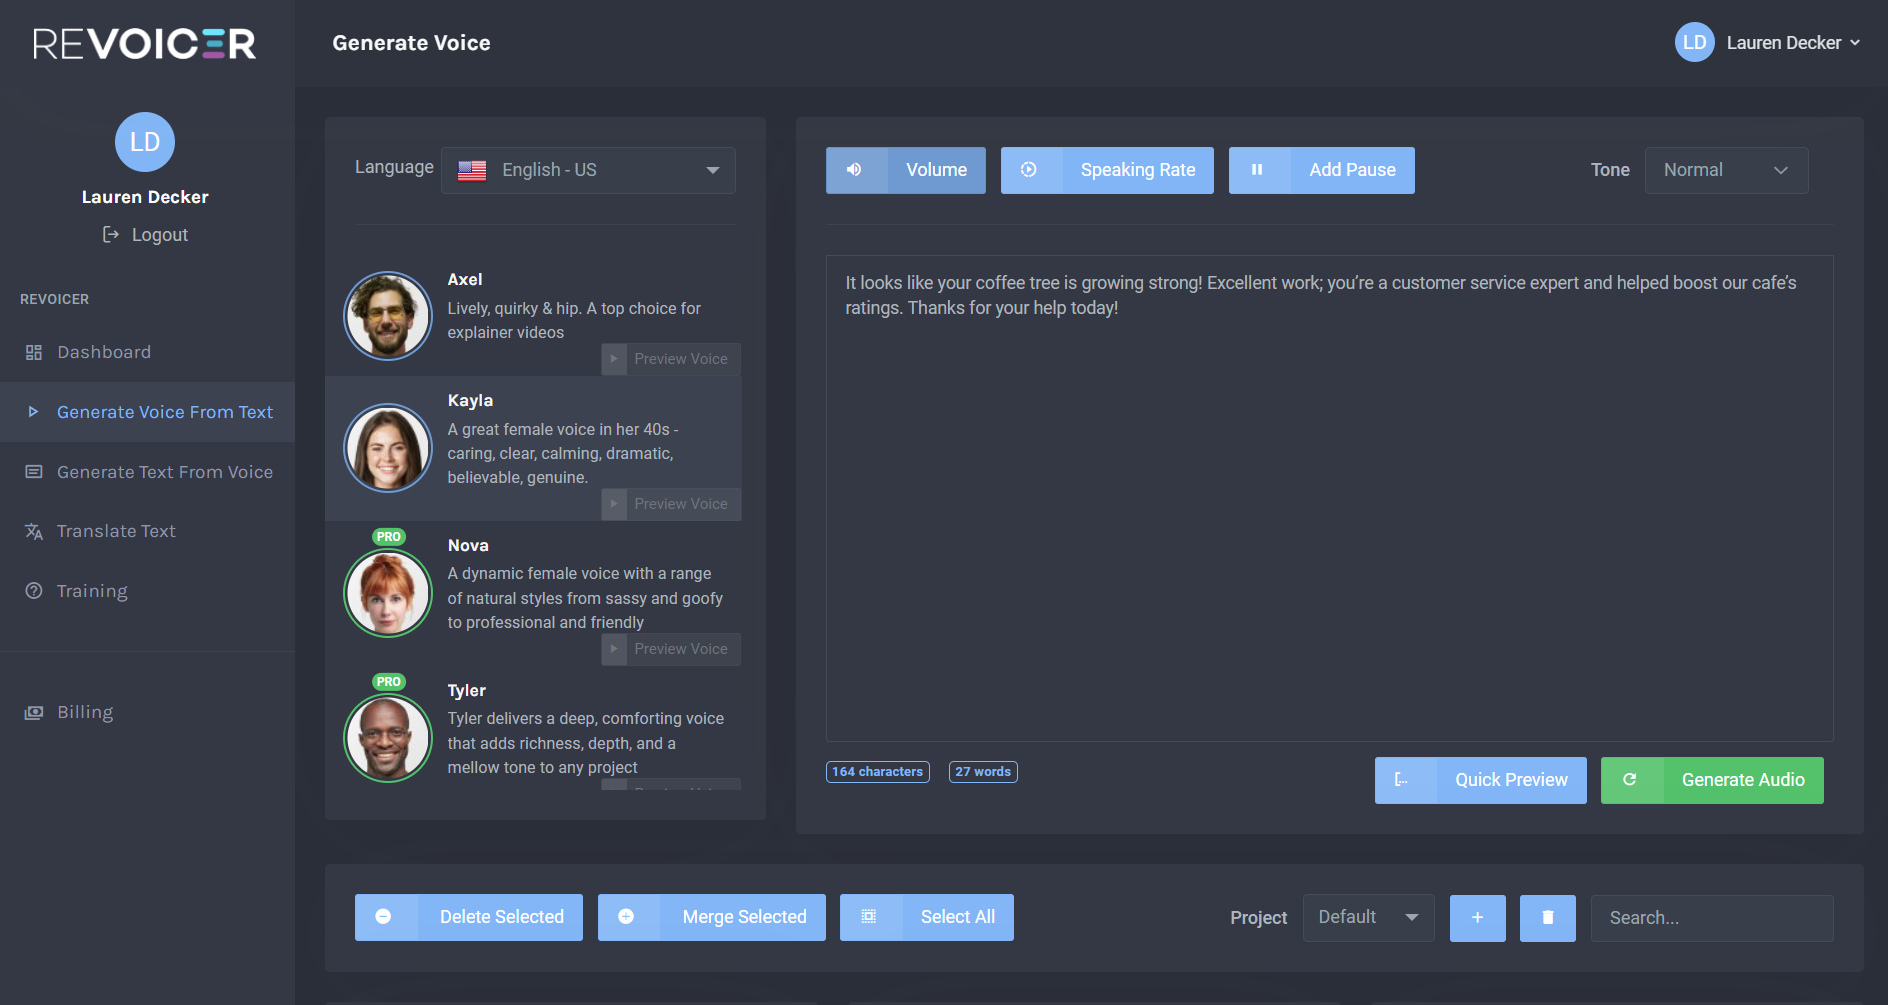Viewport: 1888px width, 1005px height.
Task: Play Nova's voice preview icon
Action: 614,649
